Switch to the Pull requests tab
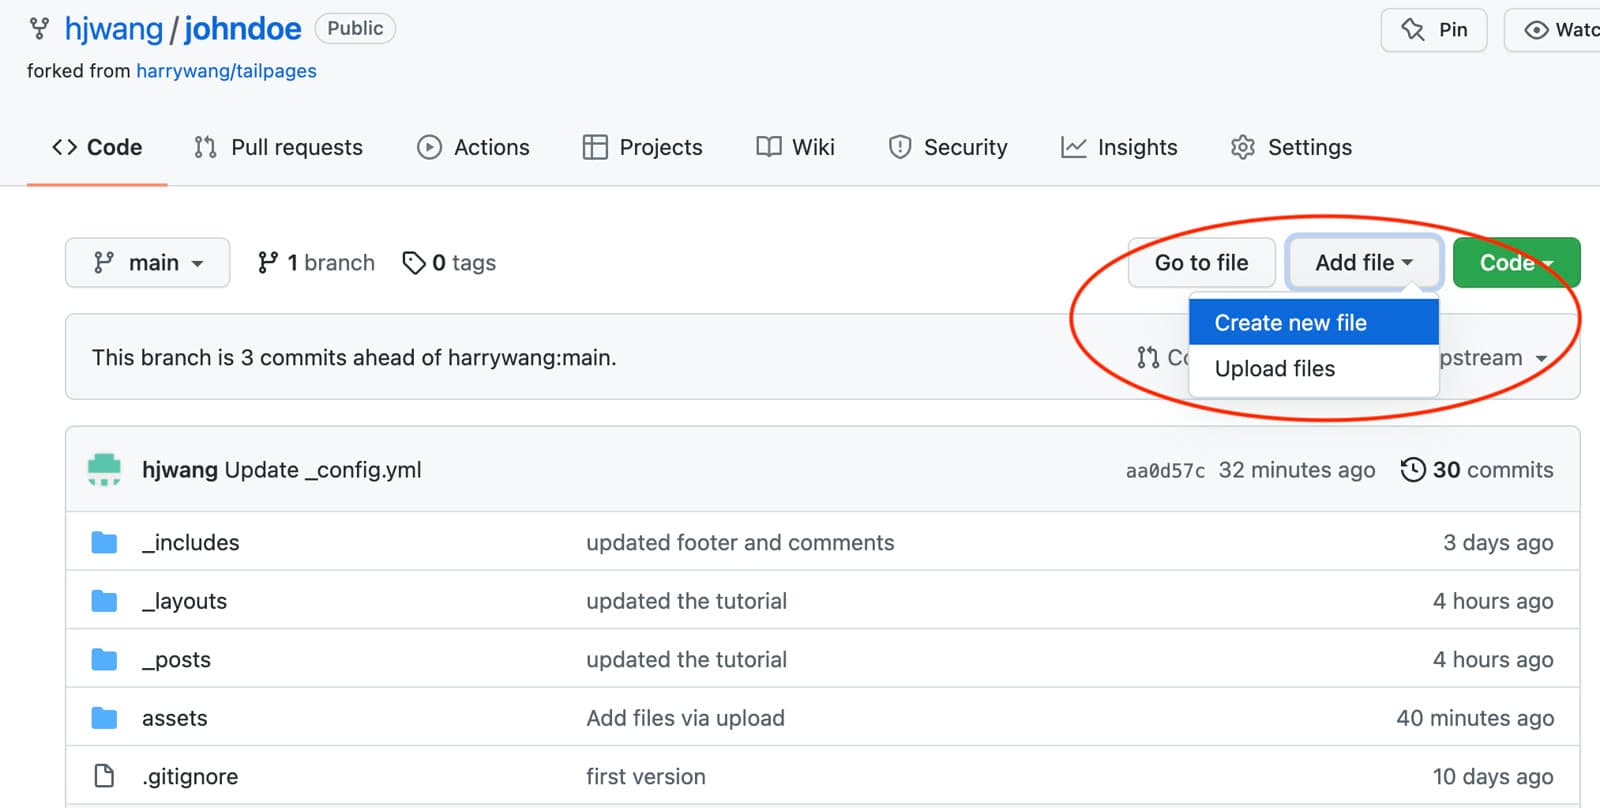The height and width of the screenshot is (808, 1600). [x=278, y=147]
